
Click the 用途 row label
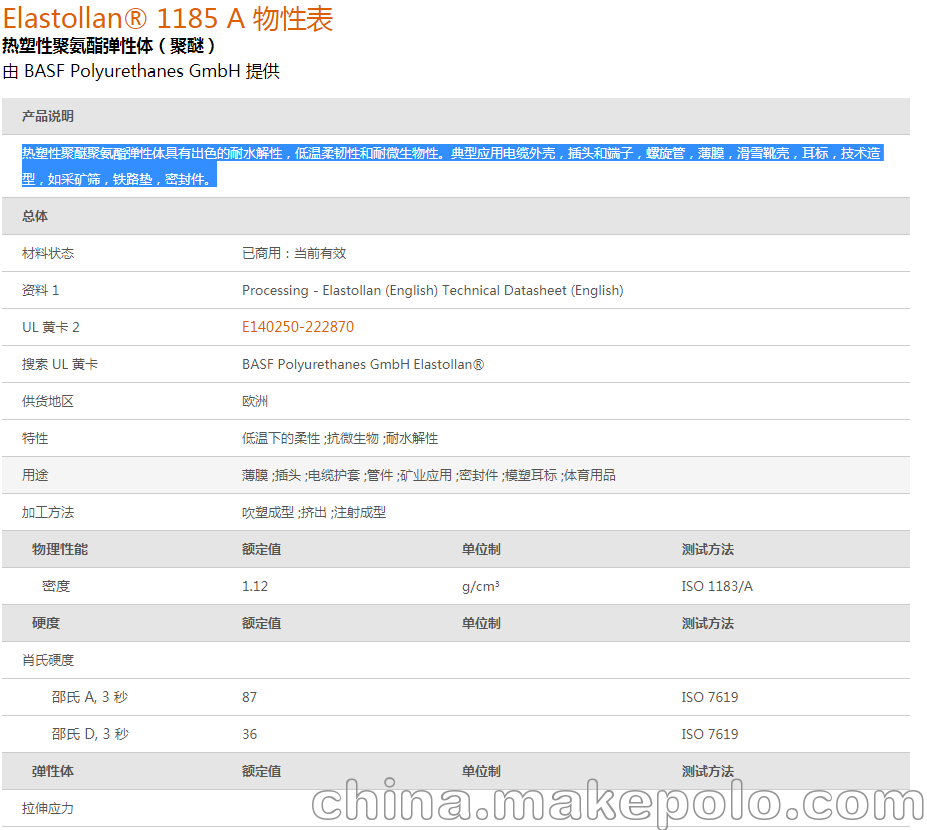point(35,475)
